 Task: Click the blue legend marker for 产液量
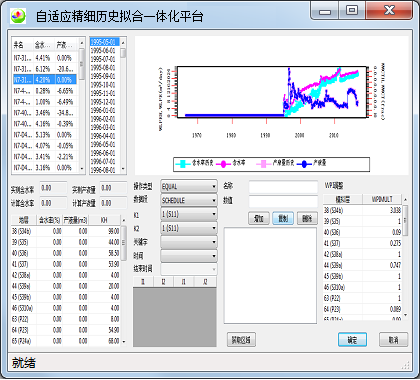point(304,164)
